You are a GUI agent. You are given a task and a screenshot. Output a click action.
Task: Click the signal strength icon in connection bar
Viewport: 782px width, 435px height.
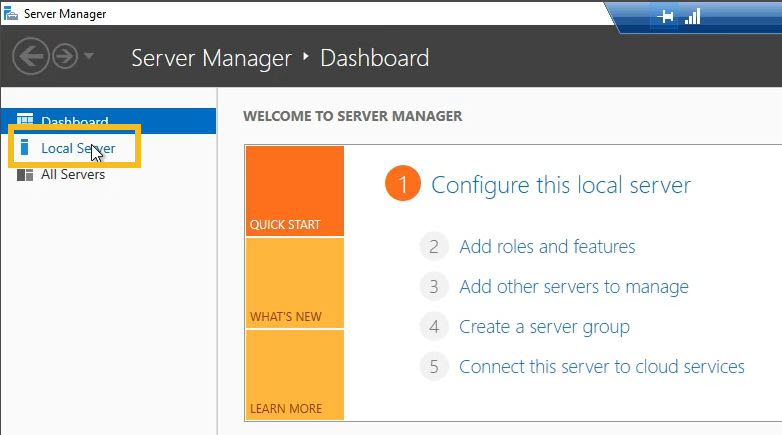click(693, 16)
